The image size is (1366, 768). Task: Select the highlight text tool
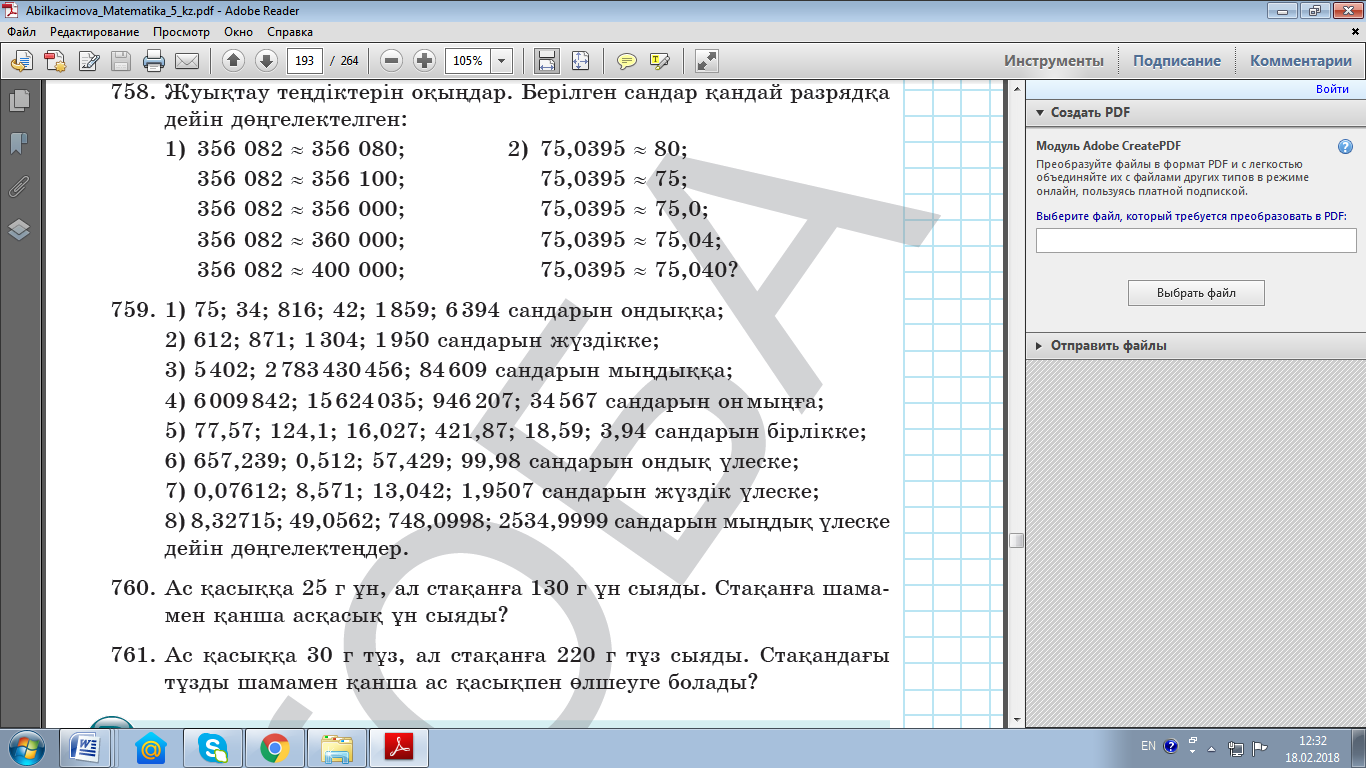click(659, 61)
